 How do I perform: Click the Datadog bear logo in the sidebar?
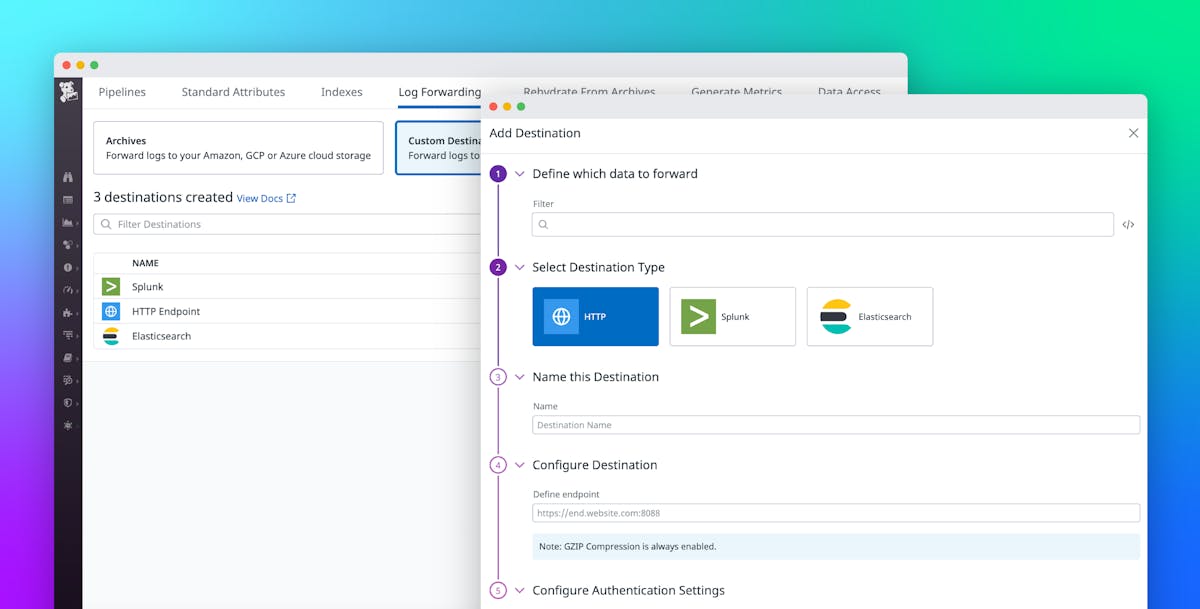tap(67, 89)
